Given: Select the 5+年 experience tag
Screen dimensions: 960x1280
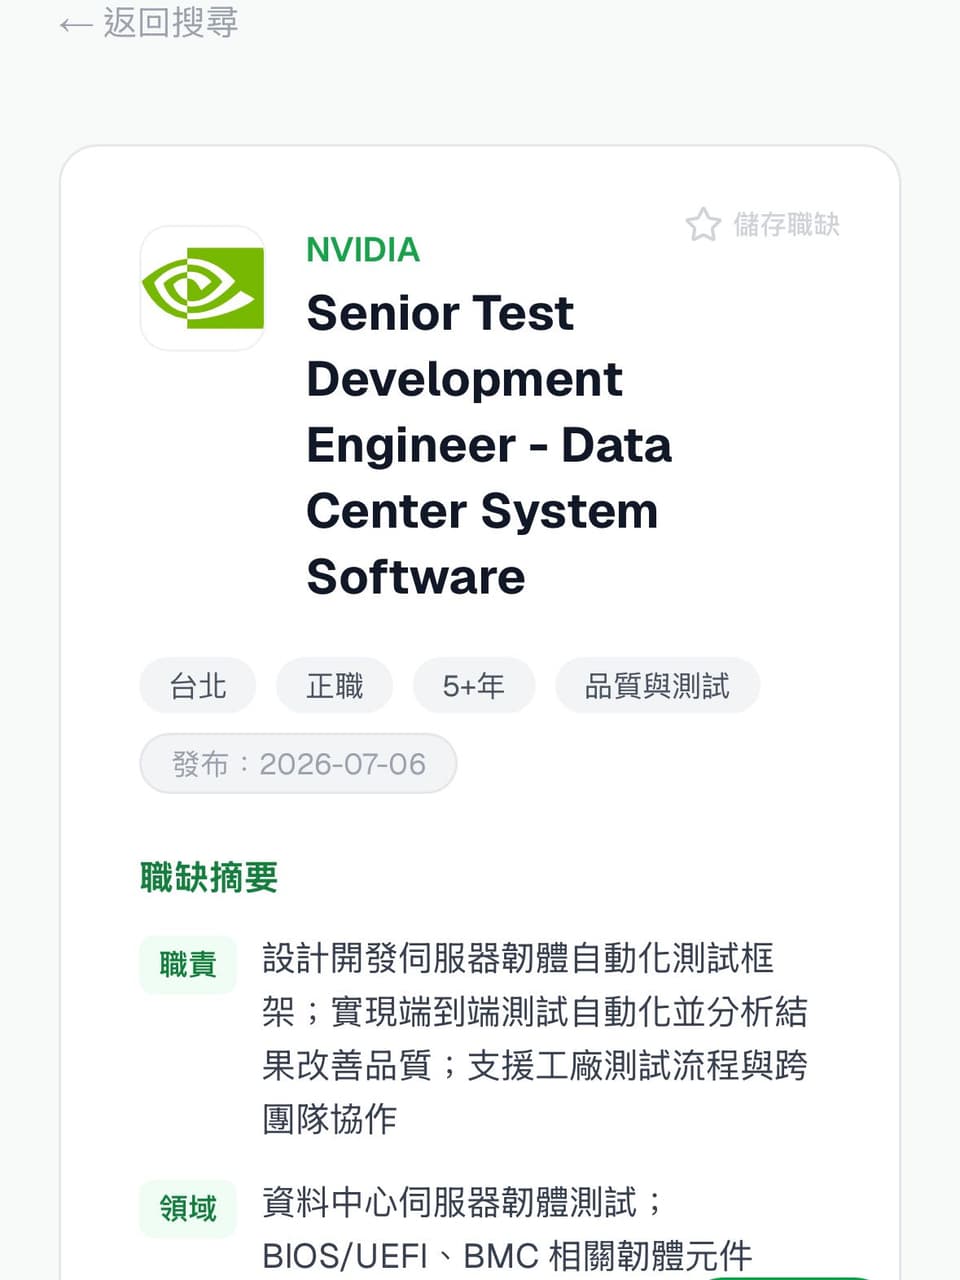Looking at the screenshot, I should point(474,686).
